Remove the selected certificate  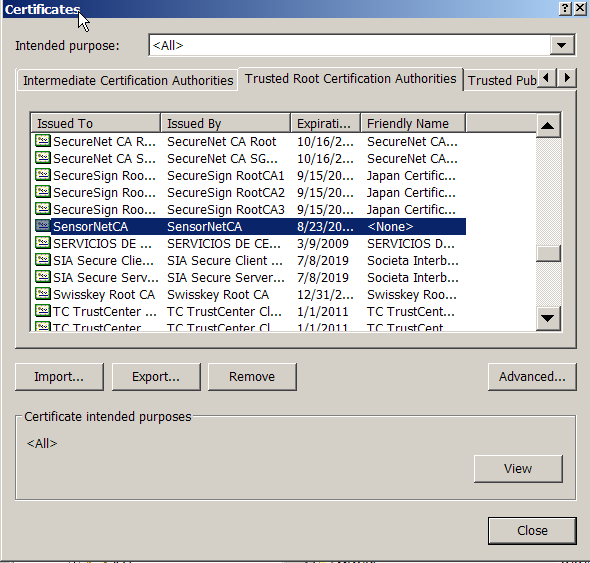tap(252, 377)
